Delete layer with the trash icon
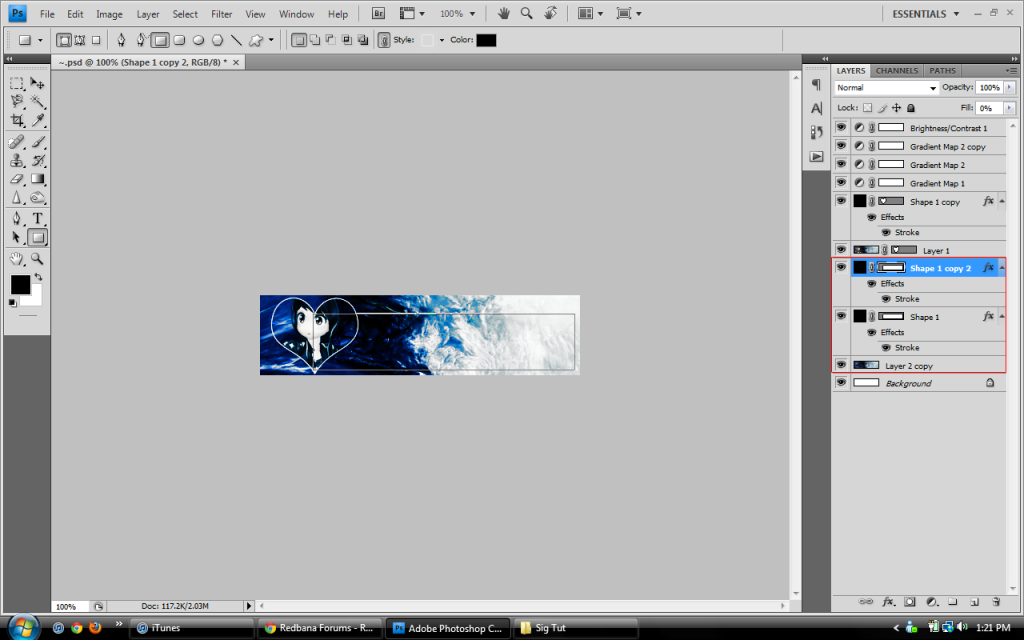Viewport: 1024px width, 640px height. (996, 601)
